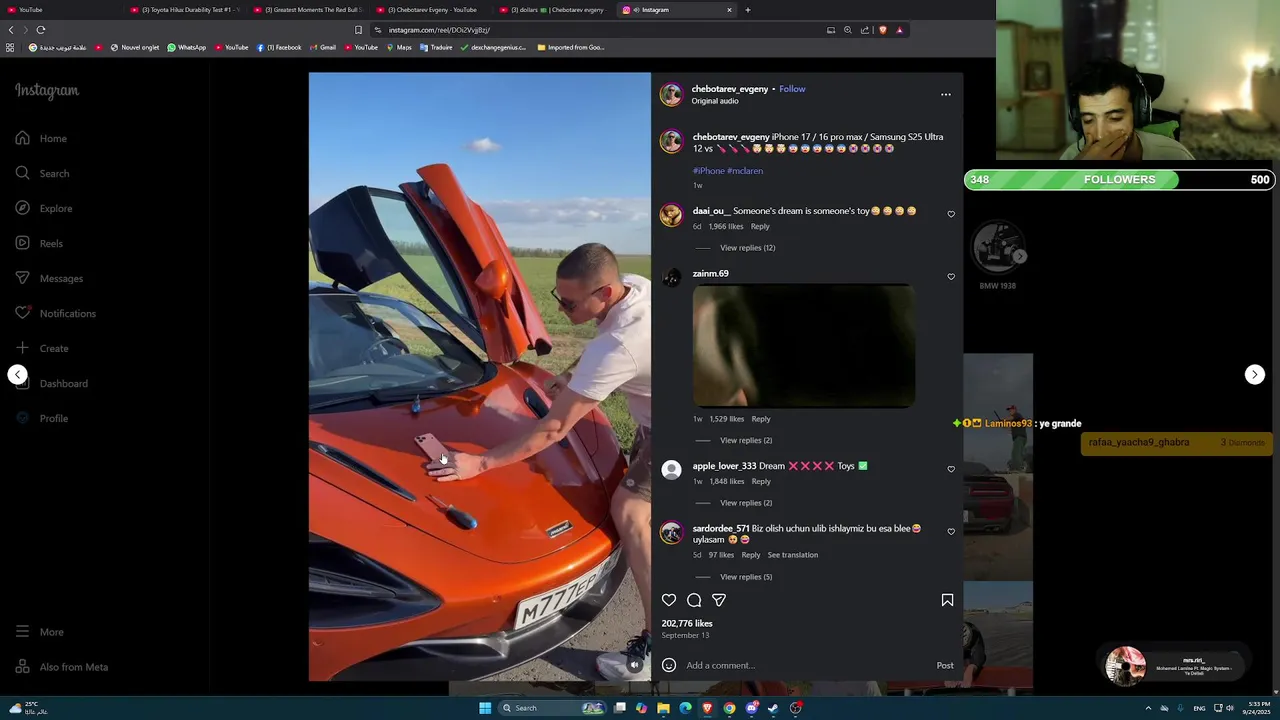Save the reel with bookmark icon
The width and height of the screenshot is (1280, 720).
coord(947,600)
